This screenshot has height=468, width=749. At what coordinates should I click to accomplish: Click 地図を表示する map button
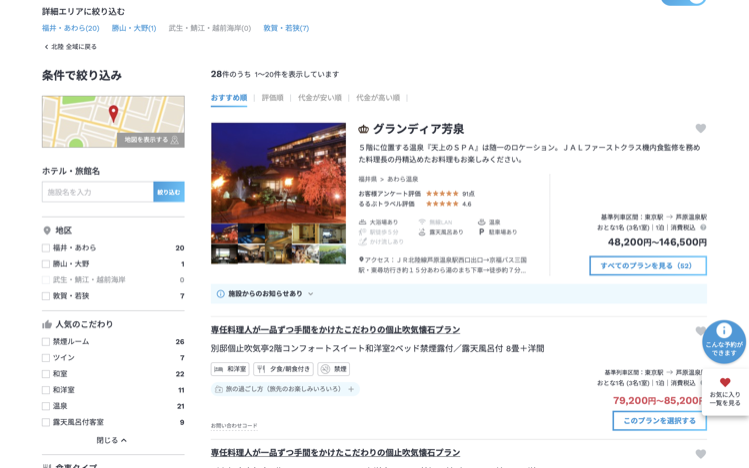click(x=151, y=139)
